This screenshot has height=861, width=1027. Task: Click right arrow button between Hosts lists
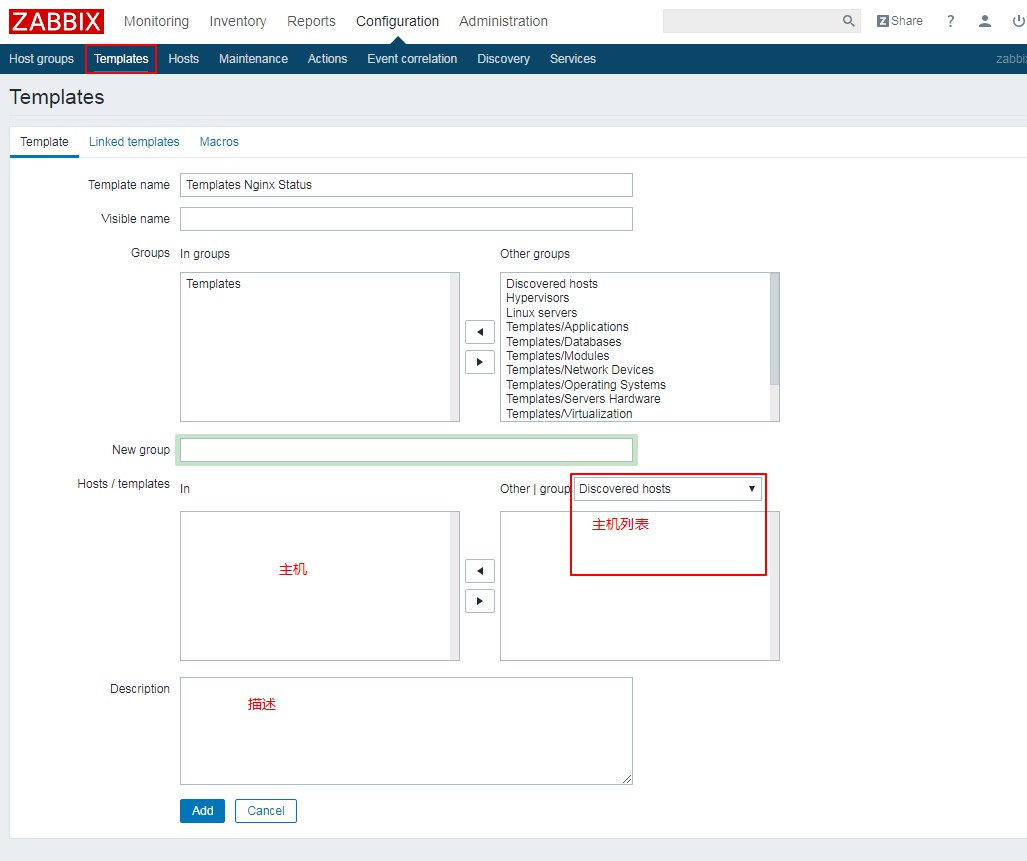pos(480,601)
